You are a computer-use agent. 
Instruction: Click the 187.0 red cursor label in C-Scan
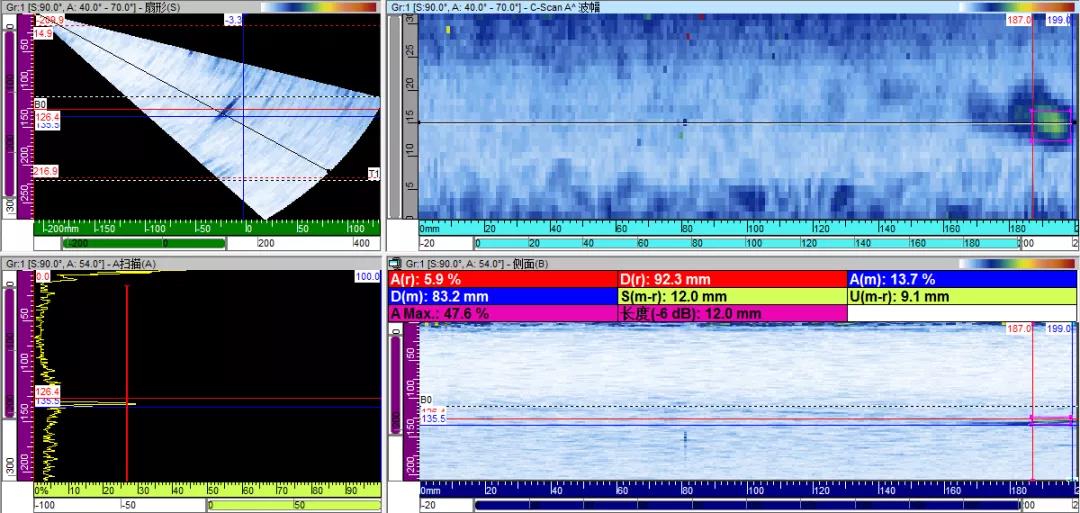point(1019,21)
